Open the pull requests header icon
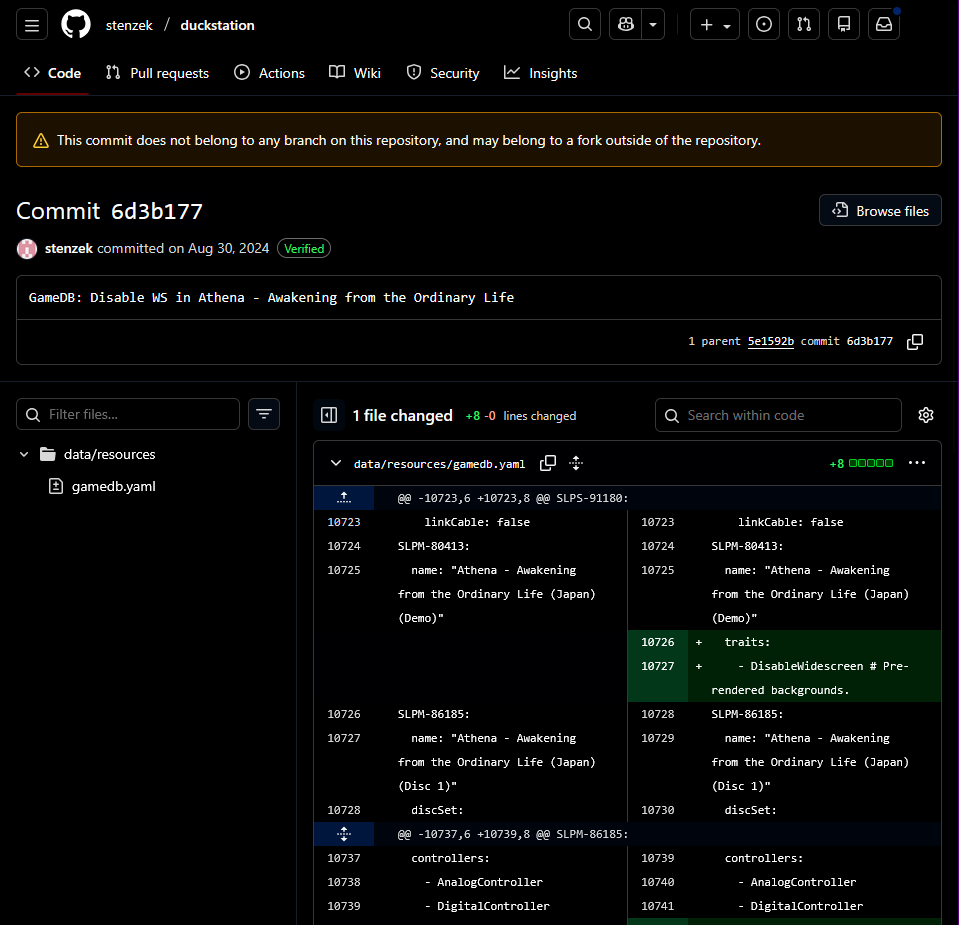This screenshot has width=960, height=925. point(804,25)
